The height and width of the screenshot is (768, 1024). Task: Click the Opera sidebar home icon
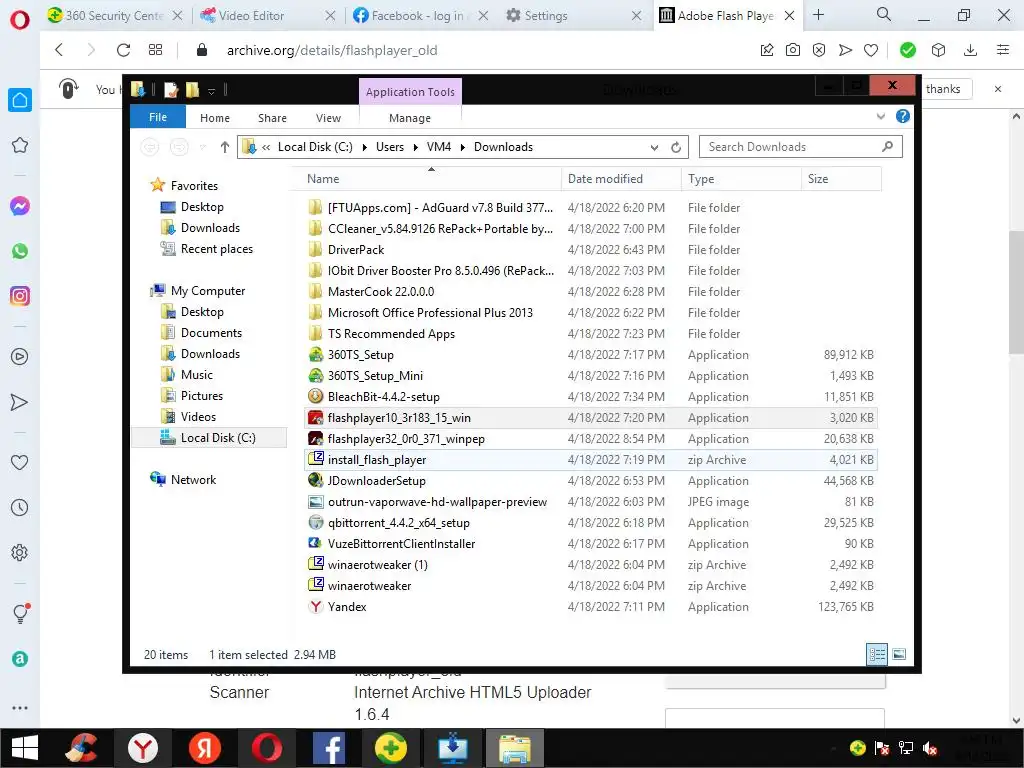click(x=20, y=100)
